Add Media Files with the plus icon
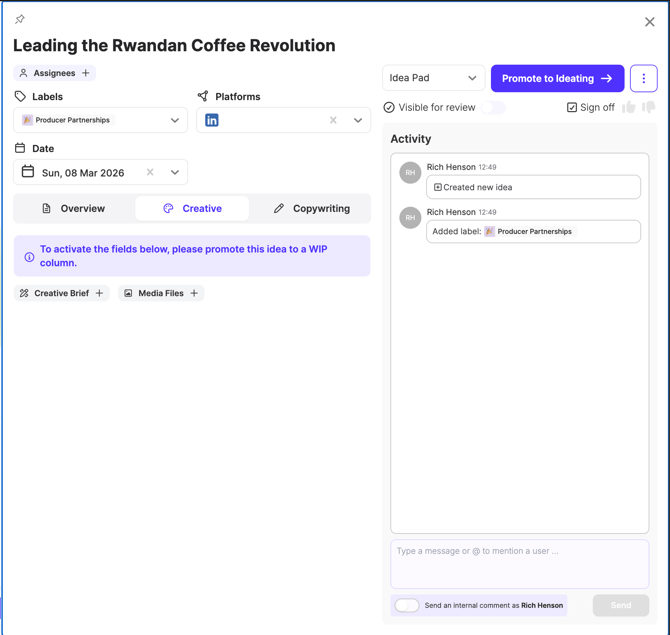Image resolution: width=670 pixels, height=635 pixels. (x=194, y=293)
